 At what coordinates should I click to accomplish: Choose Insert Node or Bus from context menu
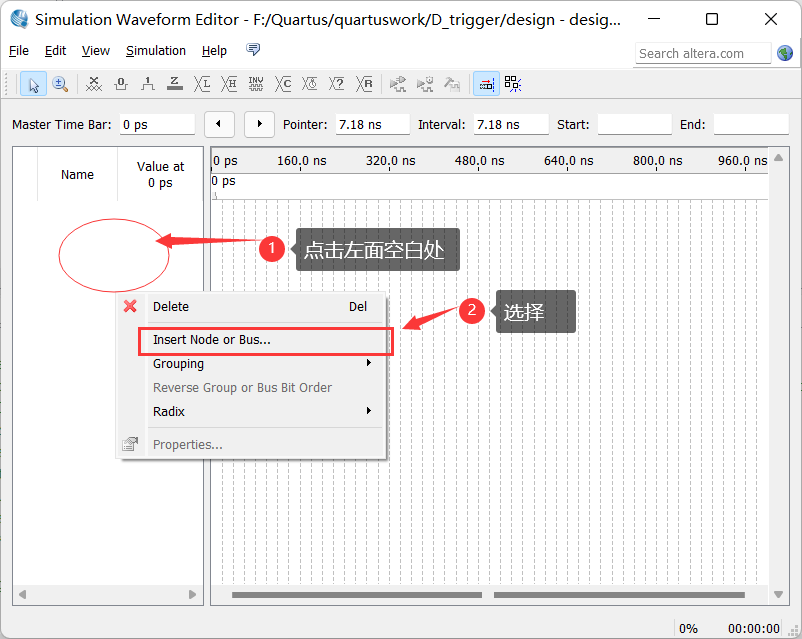[265, 340]
